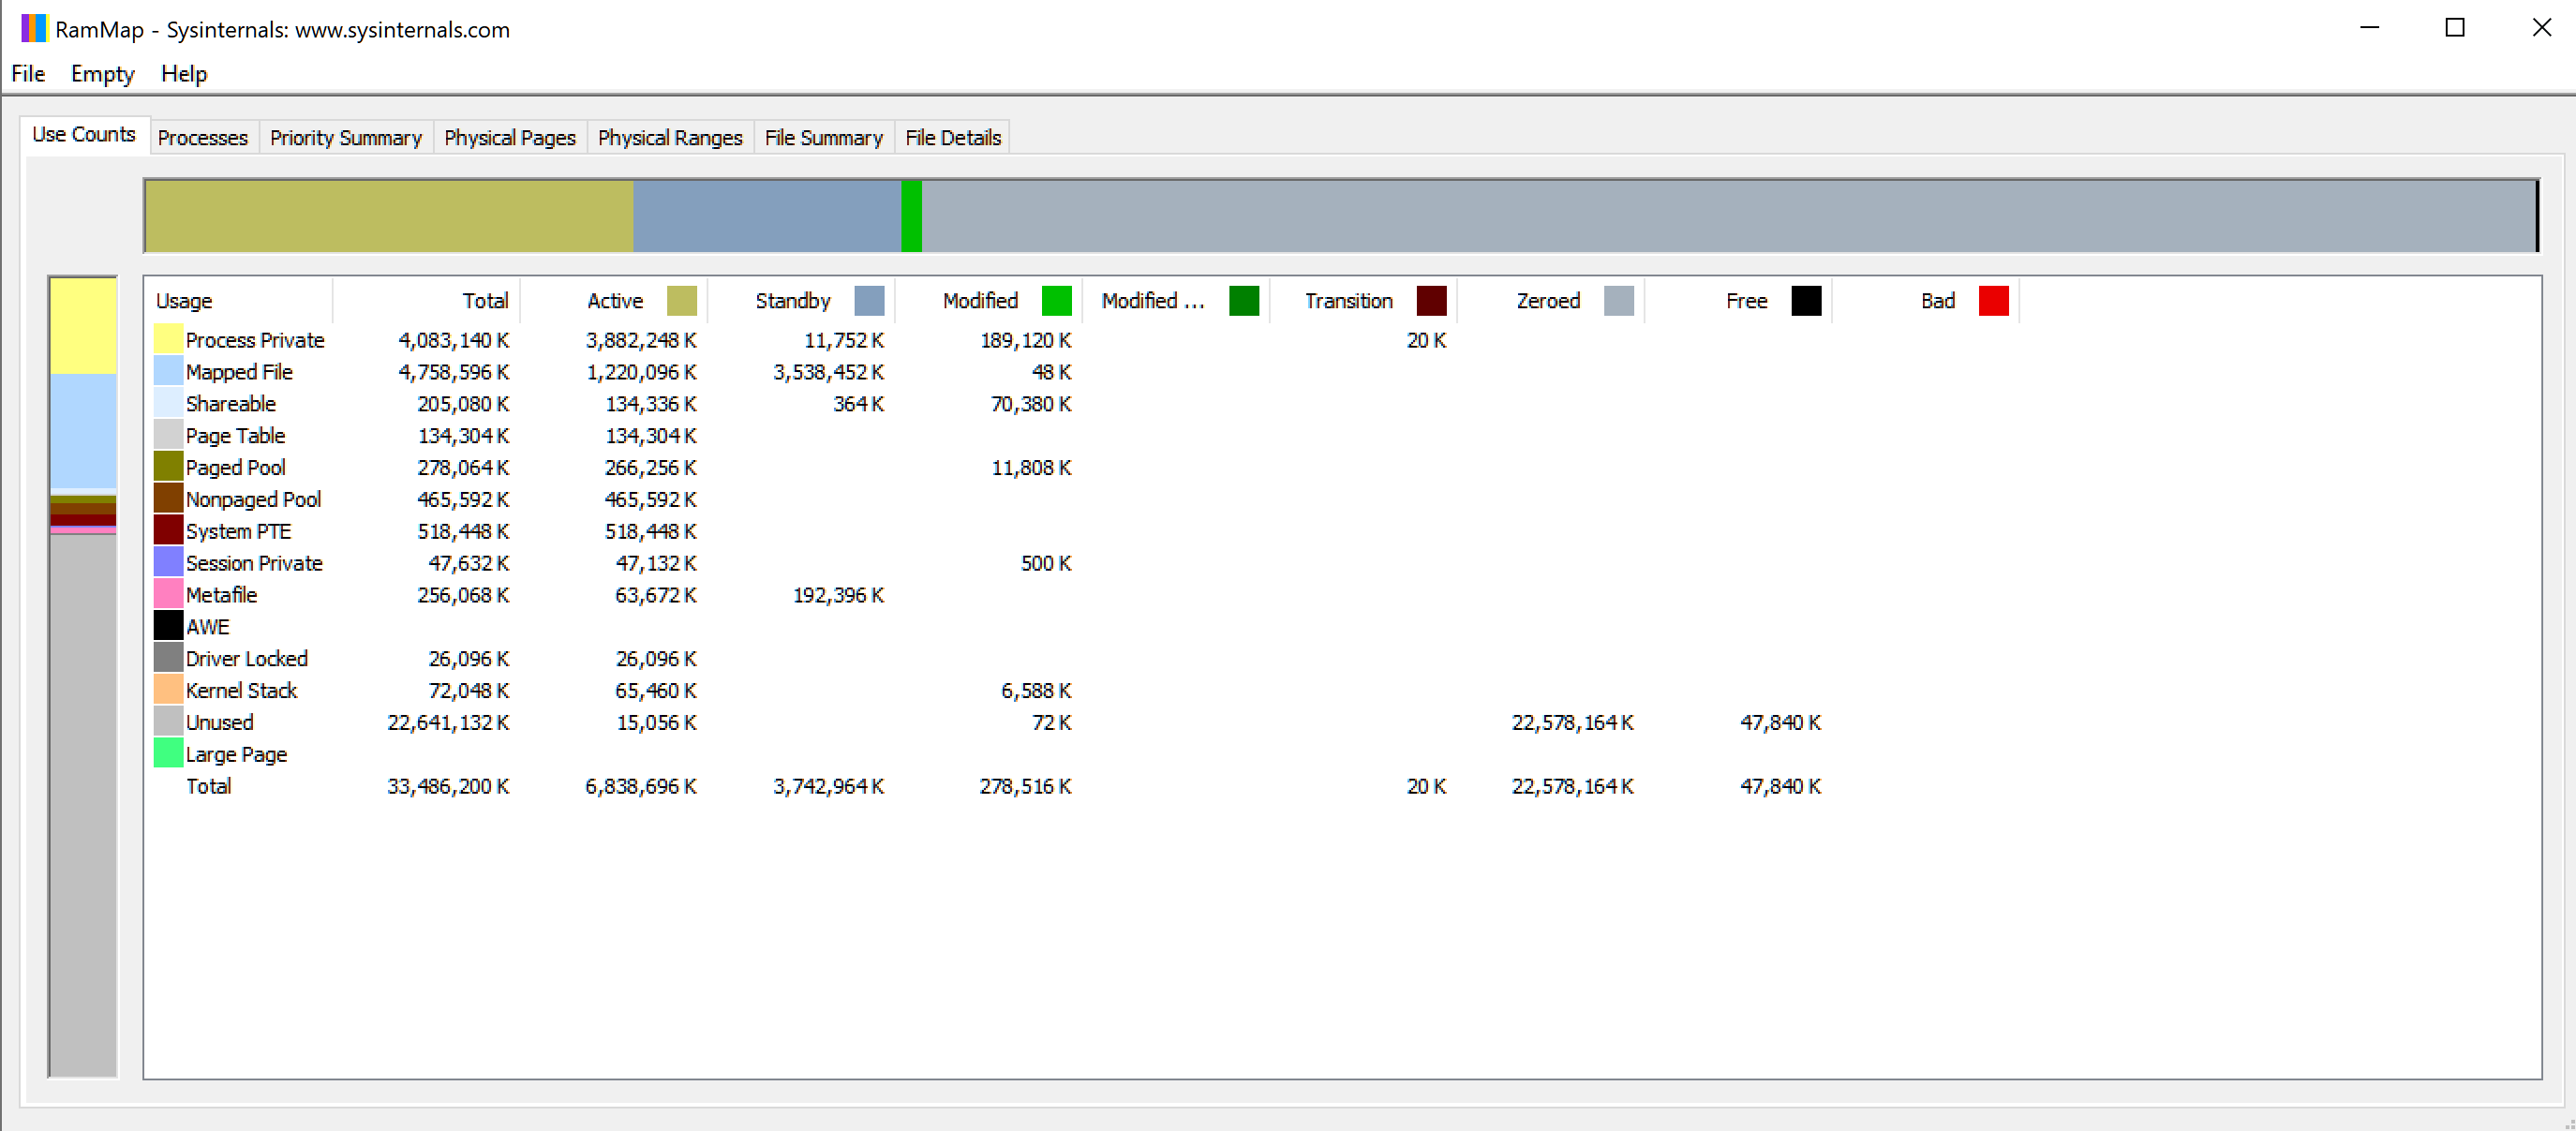2576x1131 pixels.
Task: Open the Empty menu
Action: pos(102,74)
